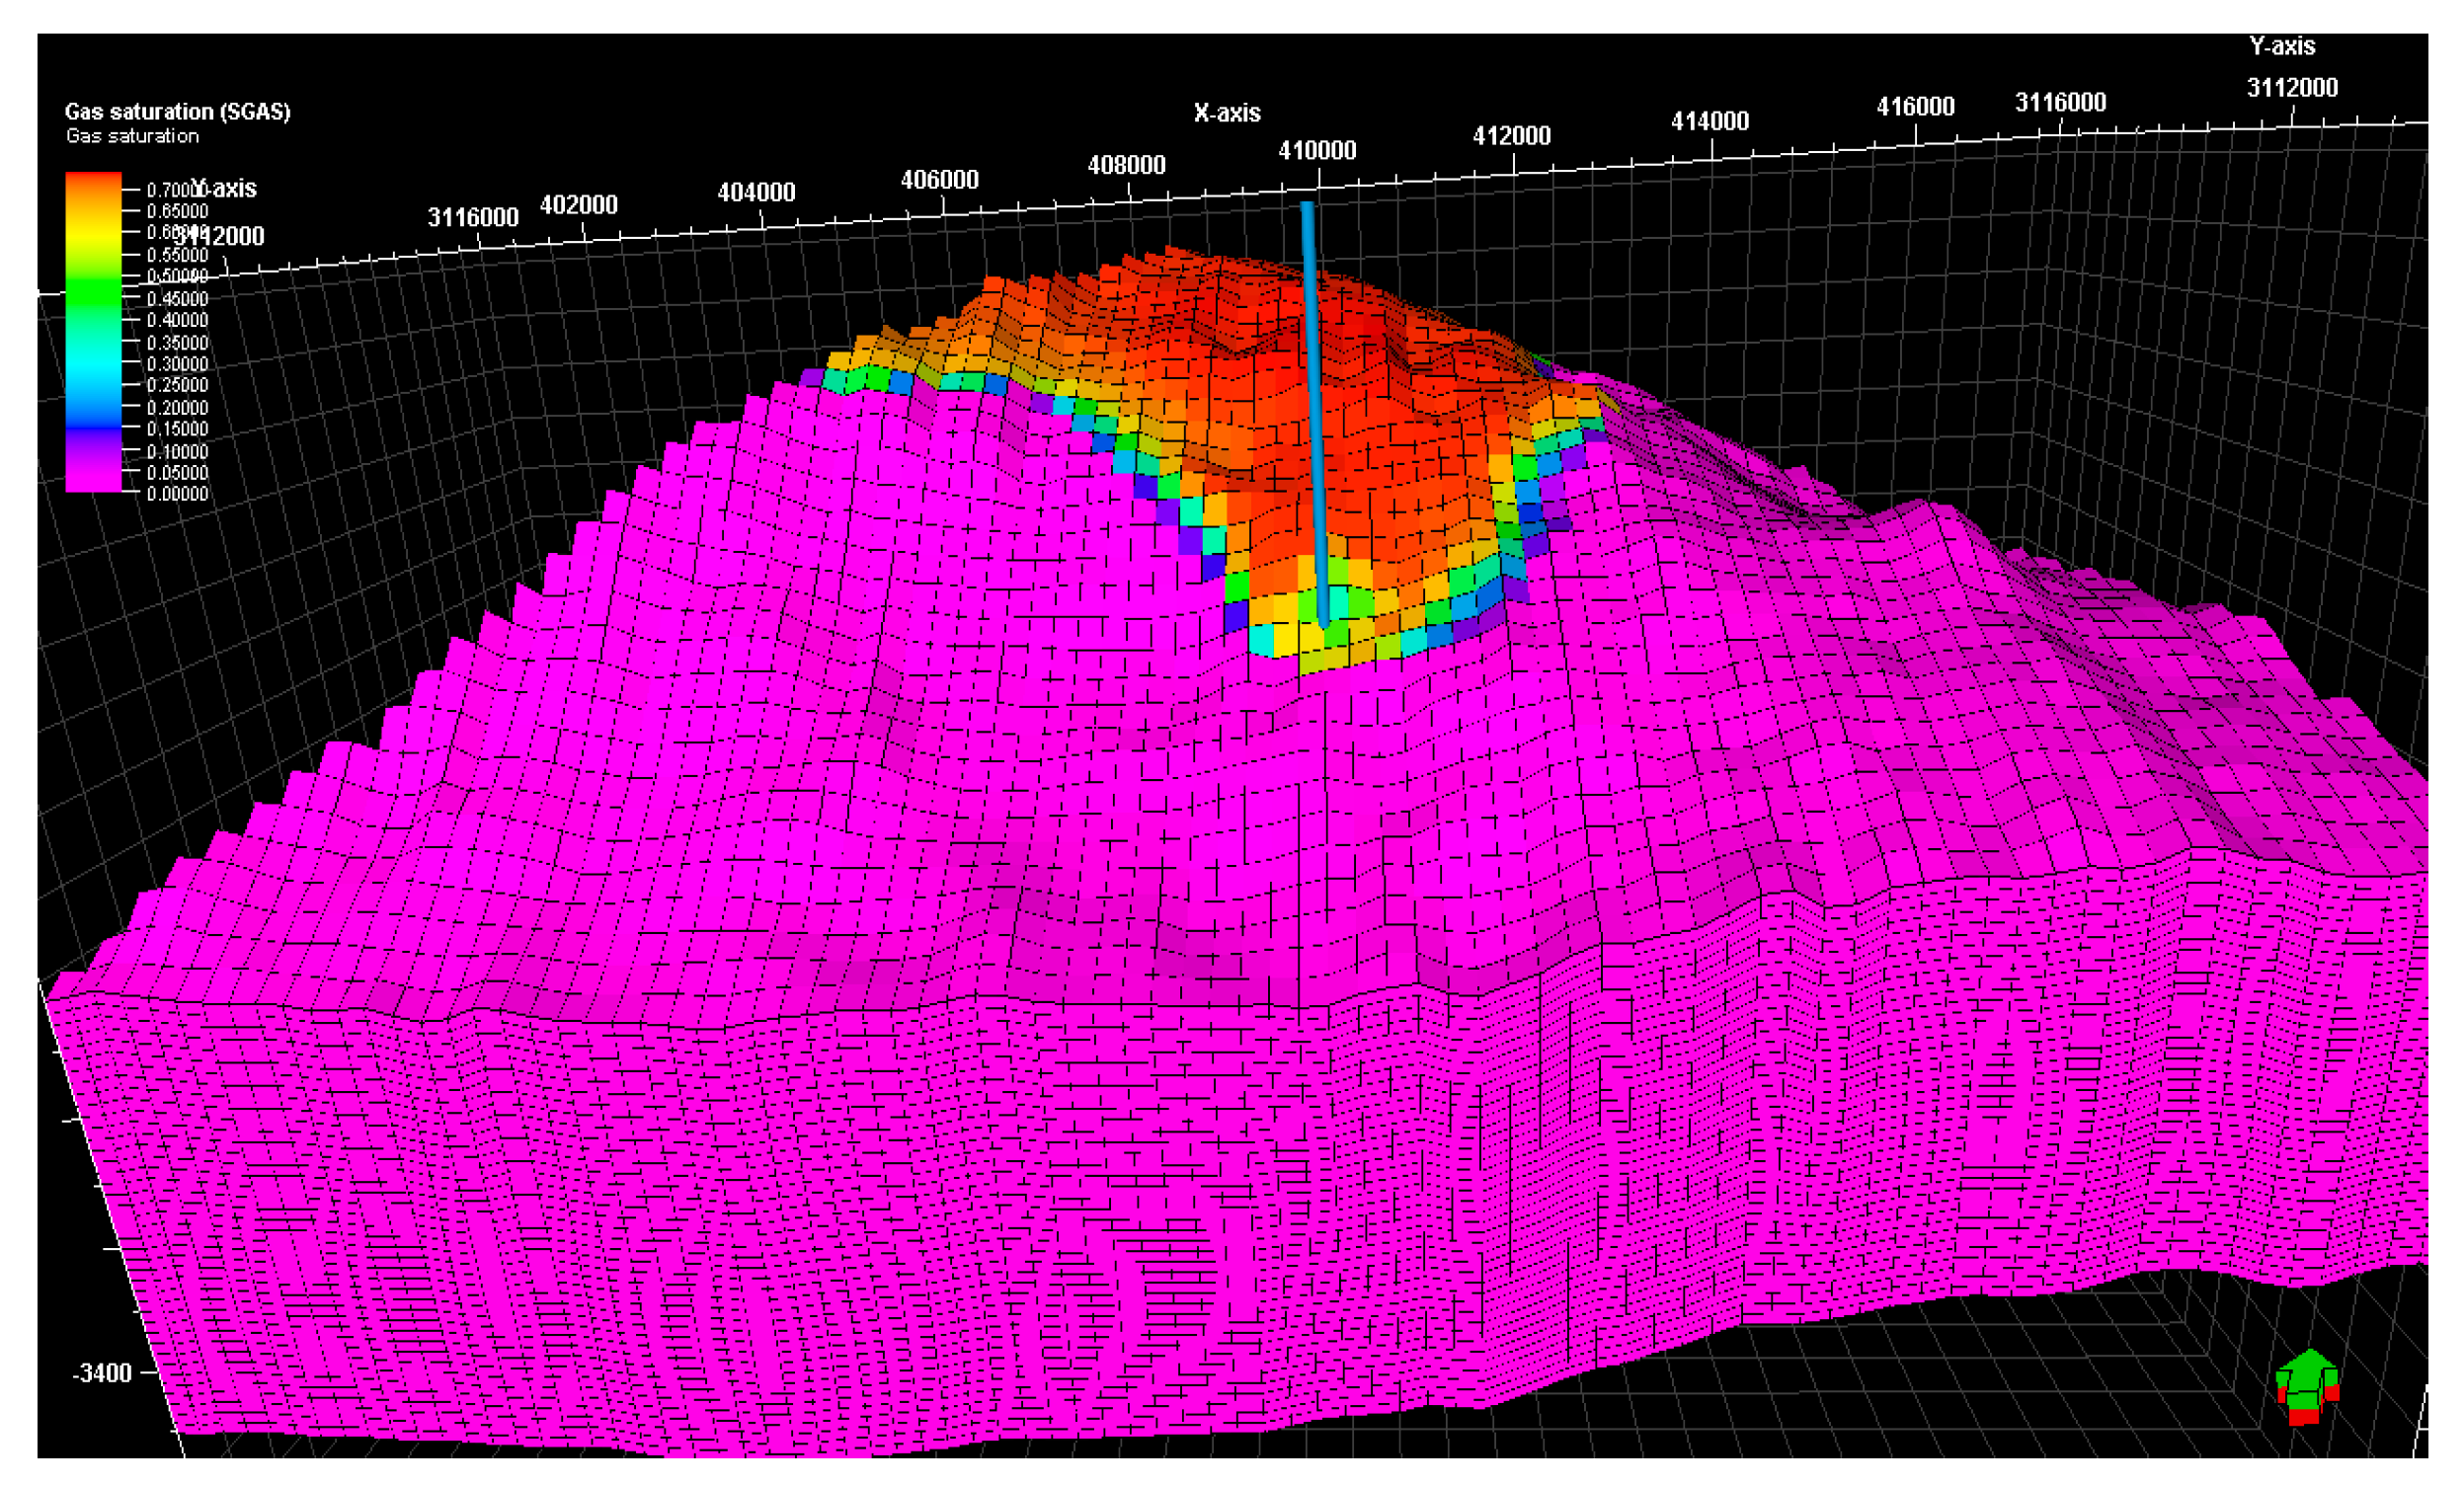Click the 416000 axis tick label
This screenshot has width=2464, height=1485.
[x=1915, y=107]
